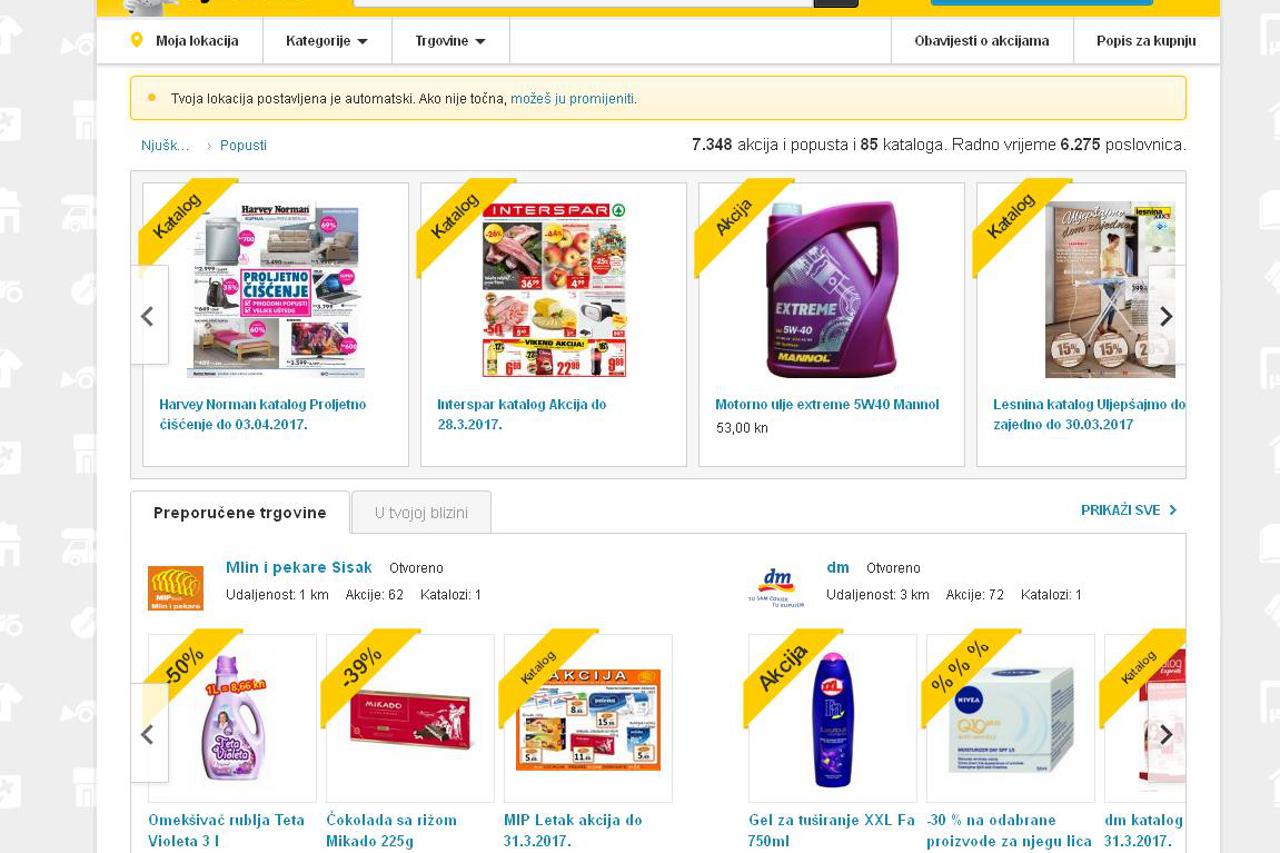Click the 'možeš ju promijeniti' link

coord(572,98)
